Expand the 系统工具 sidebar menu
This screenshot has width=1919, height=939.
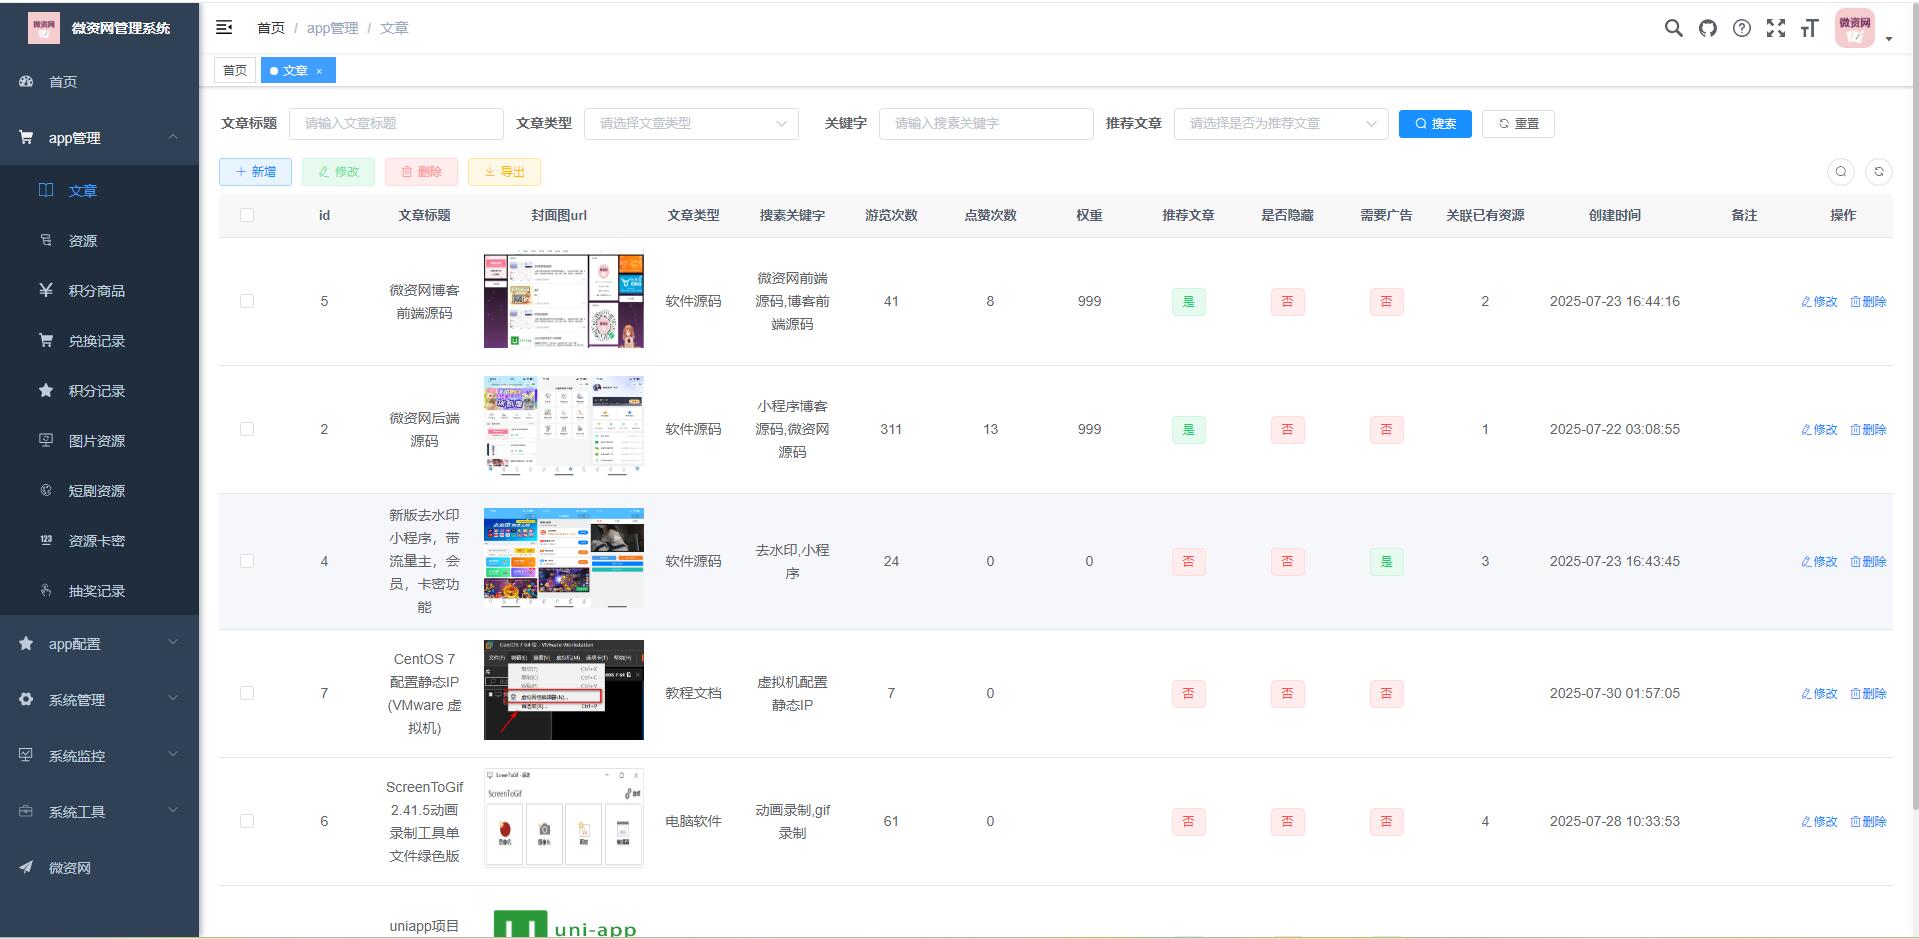99,812
